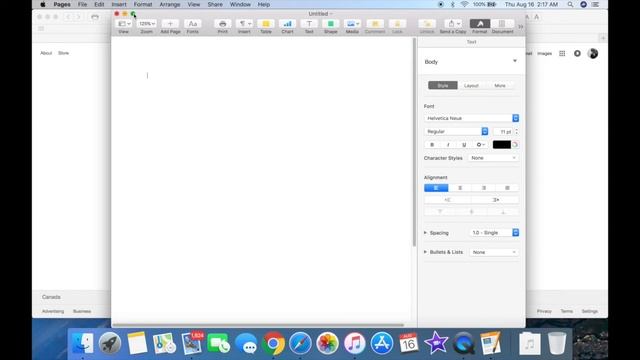Align text vertically to top

(x=440, y=211)
